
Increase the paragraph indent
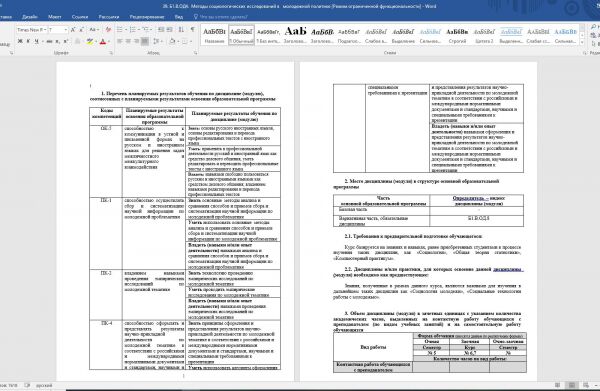pos(170,29)
